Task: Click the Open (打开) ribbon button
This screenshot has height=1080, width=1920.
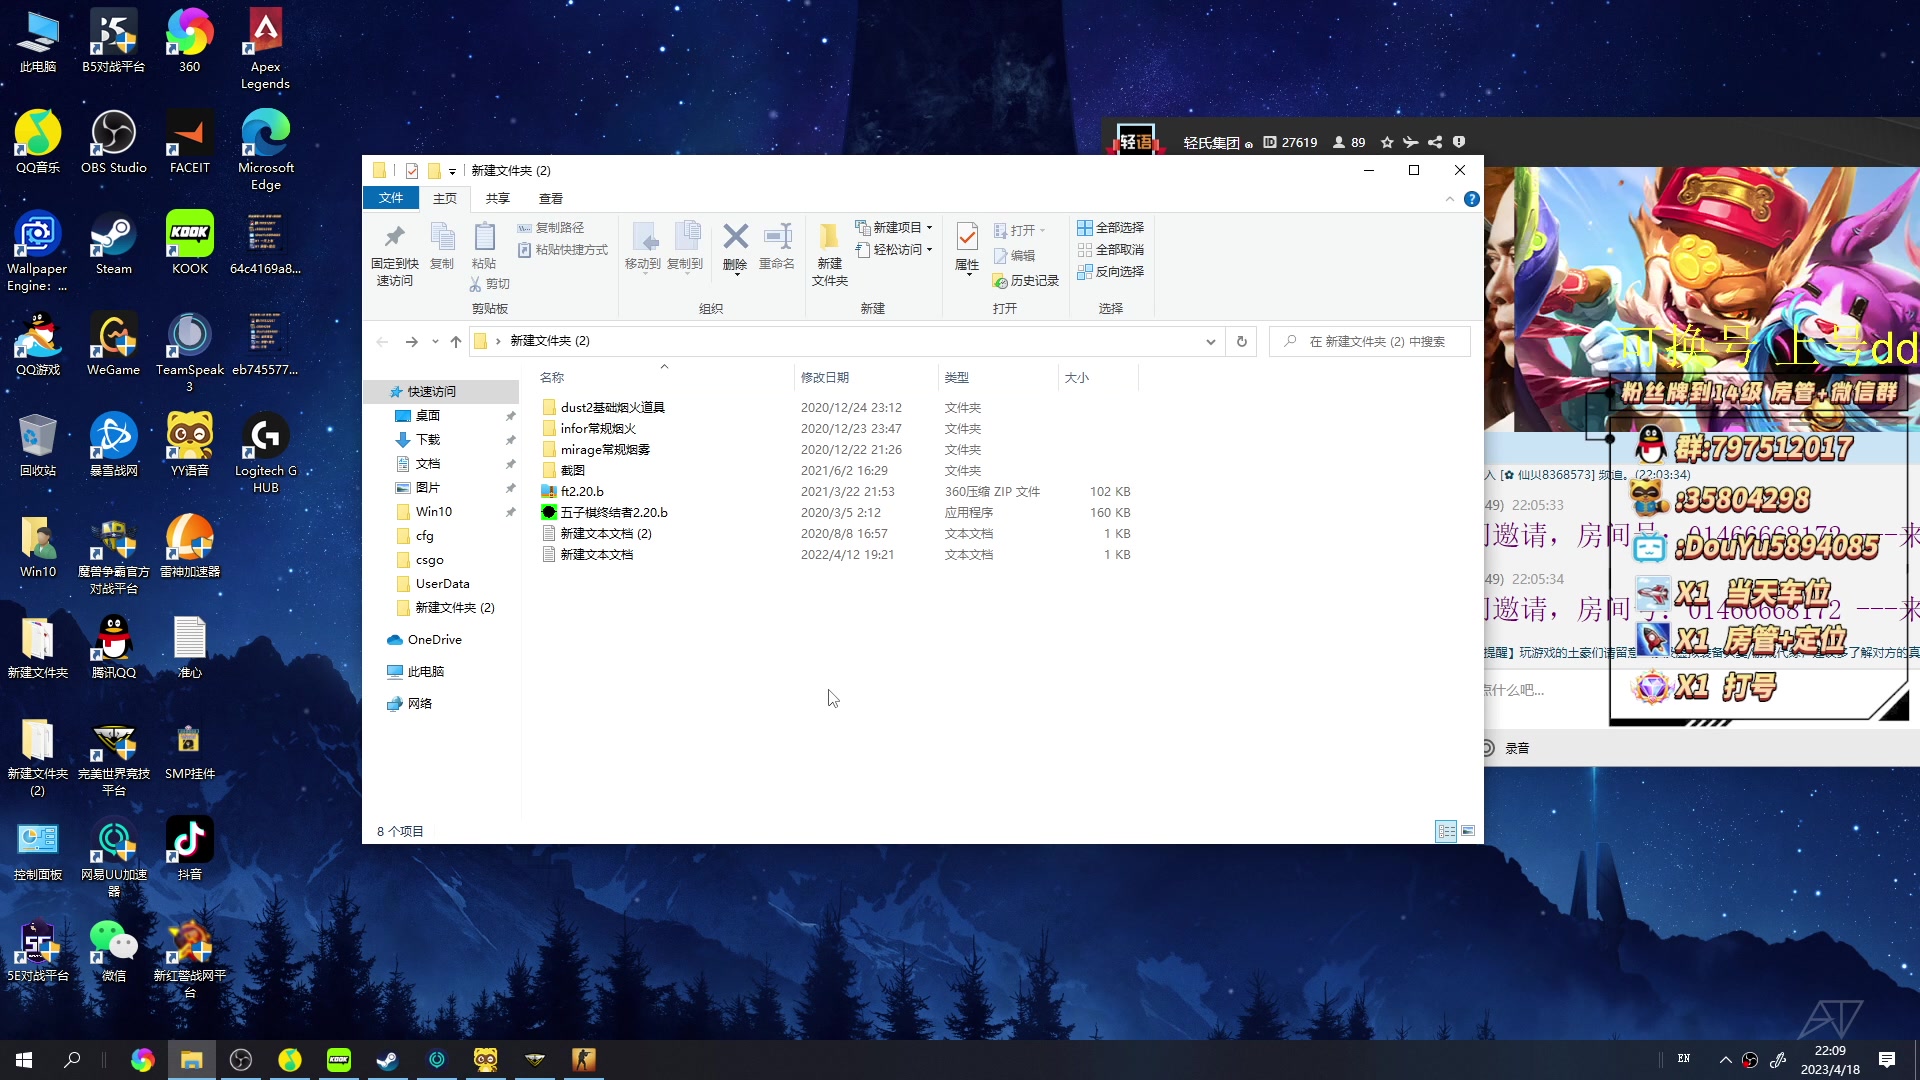Action: click(x=1019, y=230)
